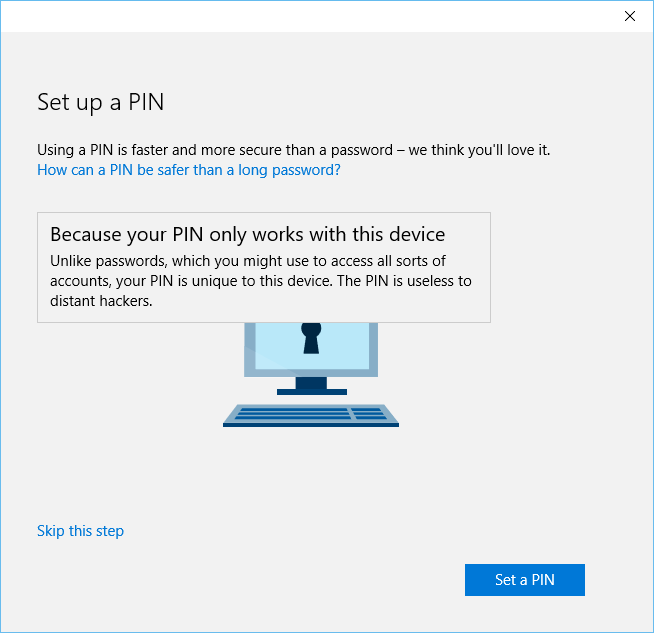Click the empty title bar area
The width and height of the screenshot is (654, 633).
click(300, 16)
